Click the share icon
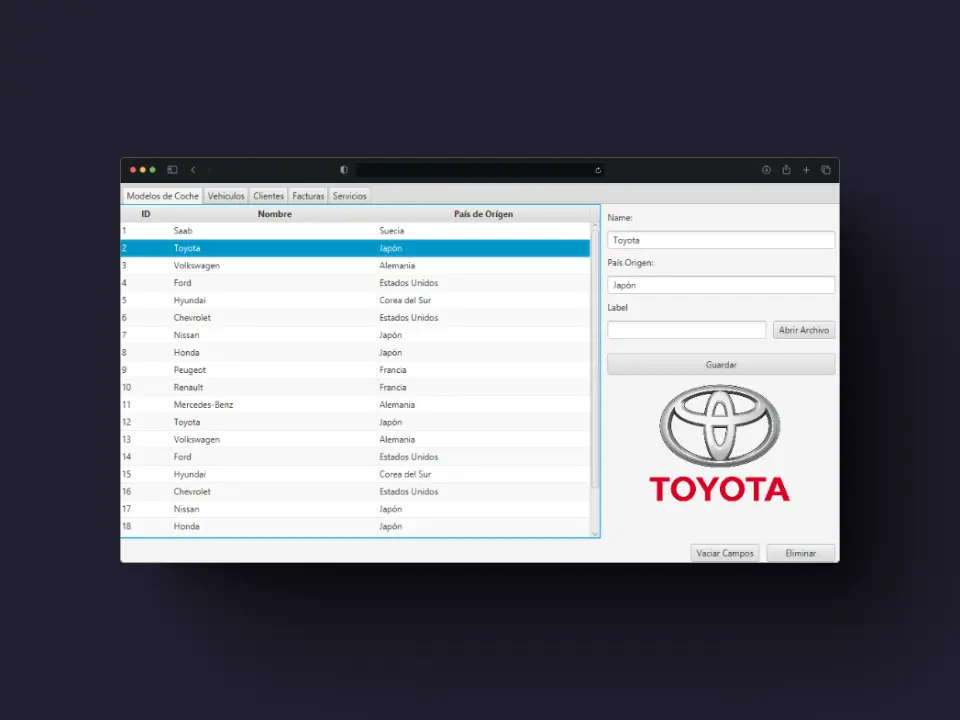 [786, 170]
